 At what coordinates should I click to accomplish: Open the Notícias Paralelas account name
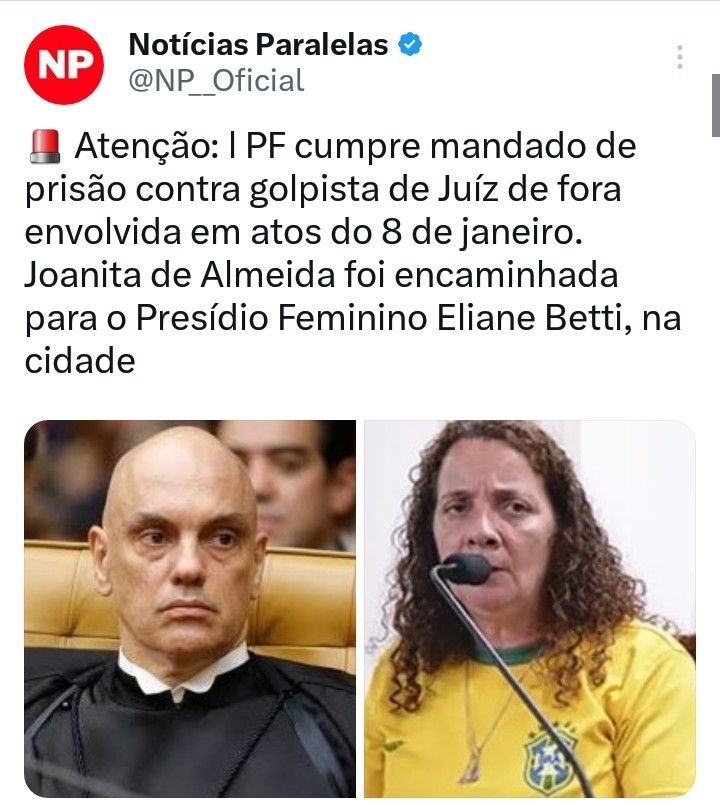click(258, 44)
